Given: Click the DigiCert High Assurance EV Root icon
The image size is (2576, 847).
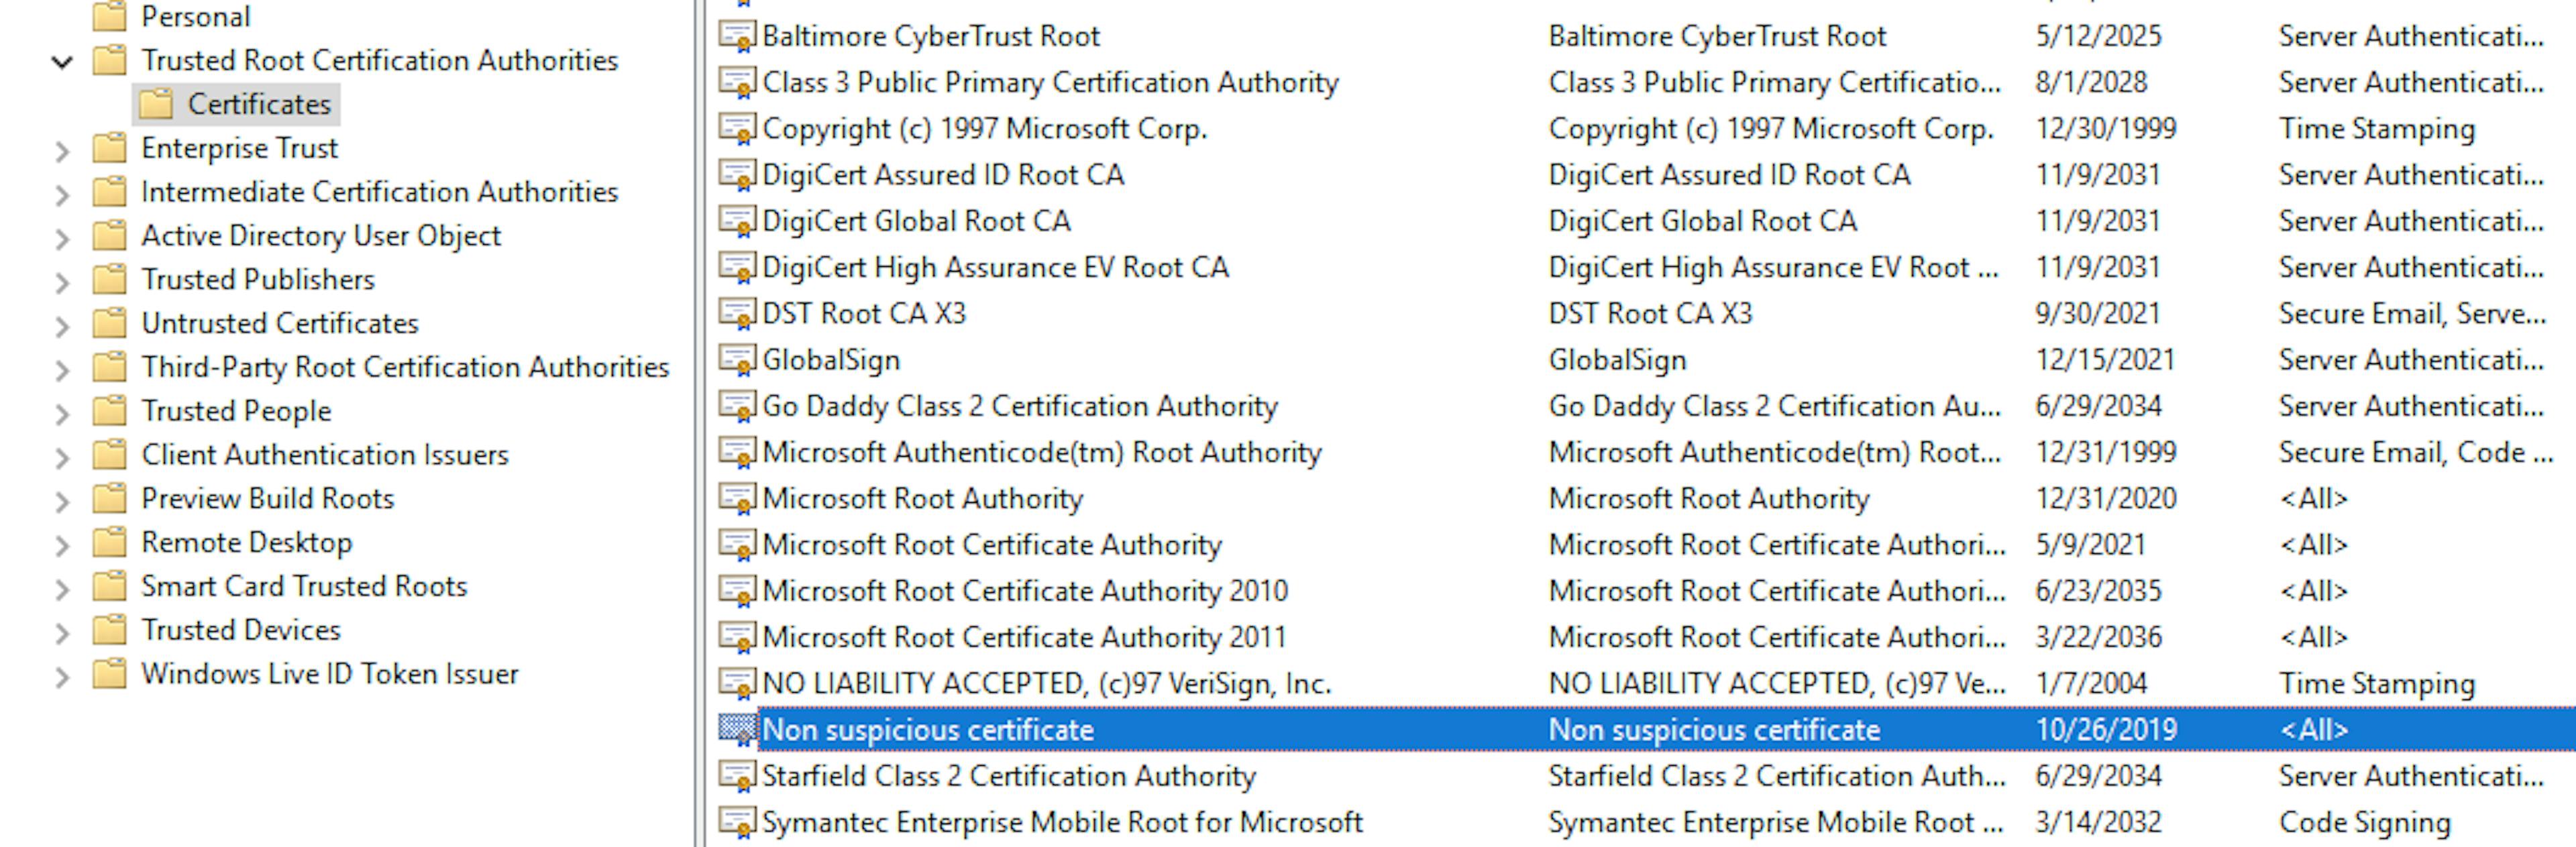Looking at the screenshot, I should 737,267.
